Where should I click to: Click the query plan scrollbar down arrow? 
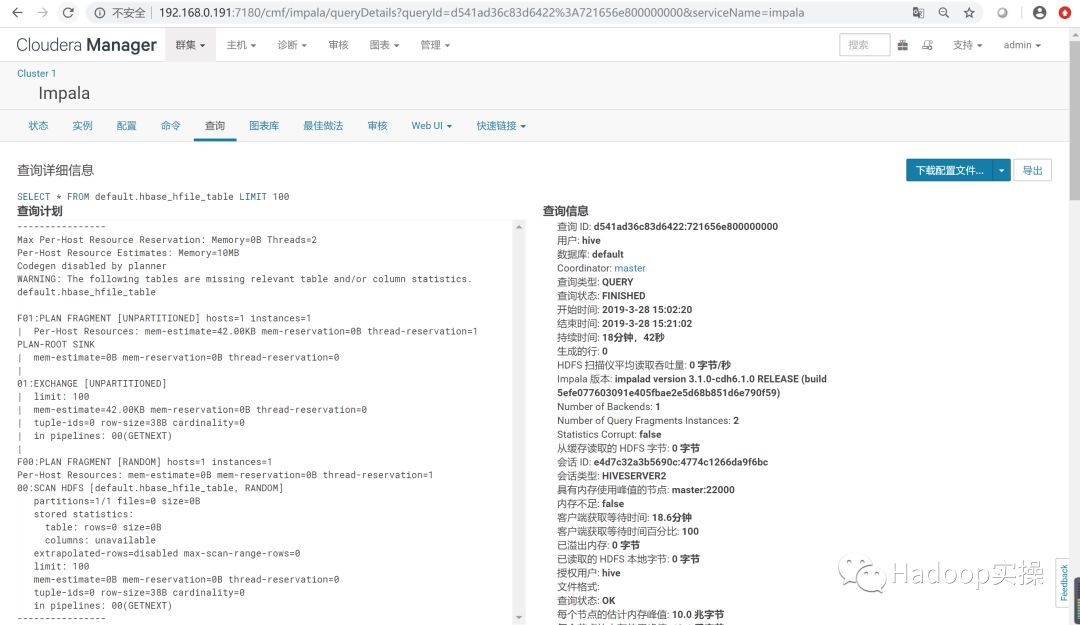tap(519, 617)
